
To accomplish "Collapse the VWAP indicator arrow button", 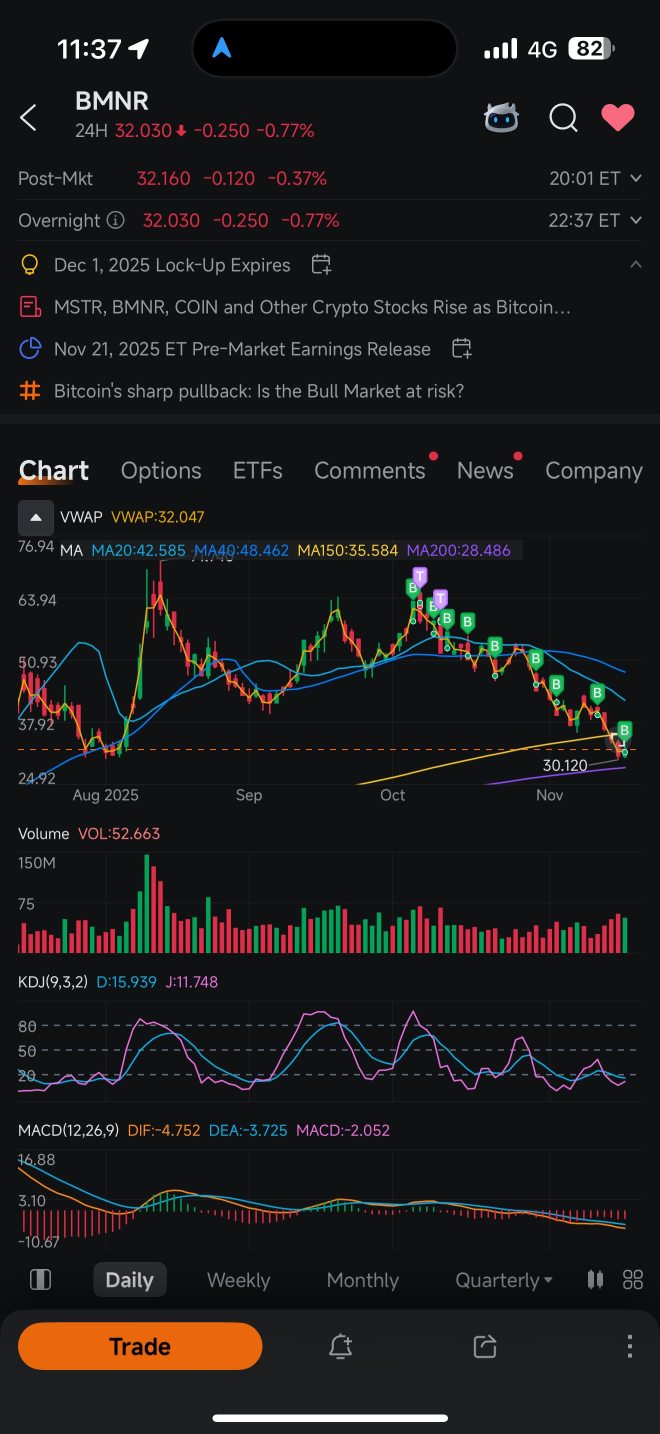I will [36, 517].
